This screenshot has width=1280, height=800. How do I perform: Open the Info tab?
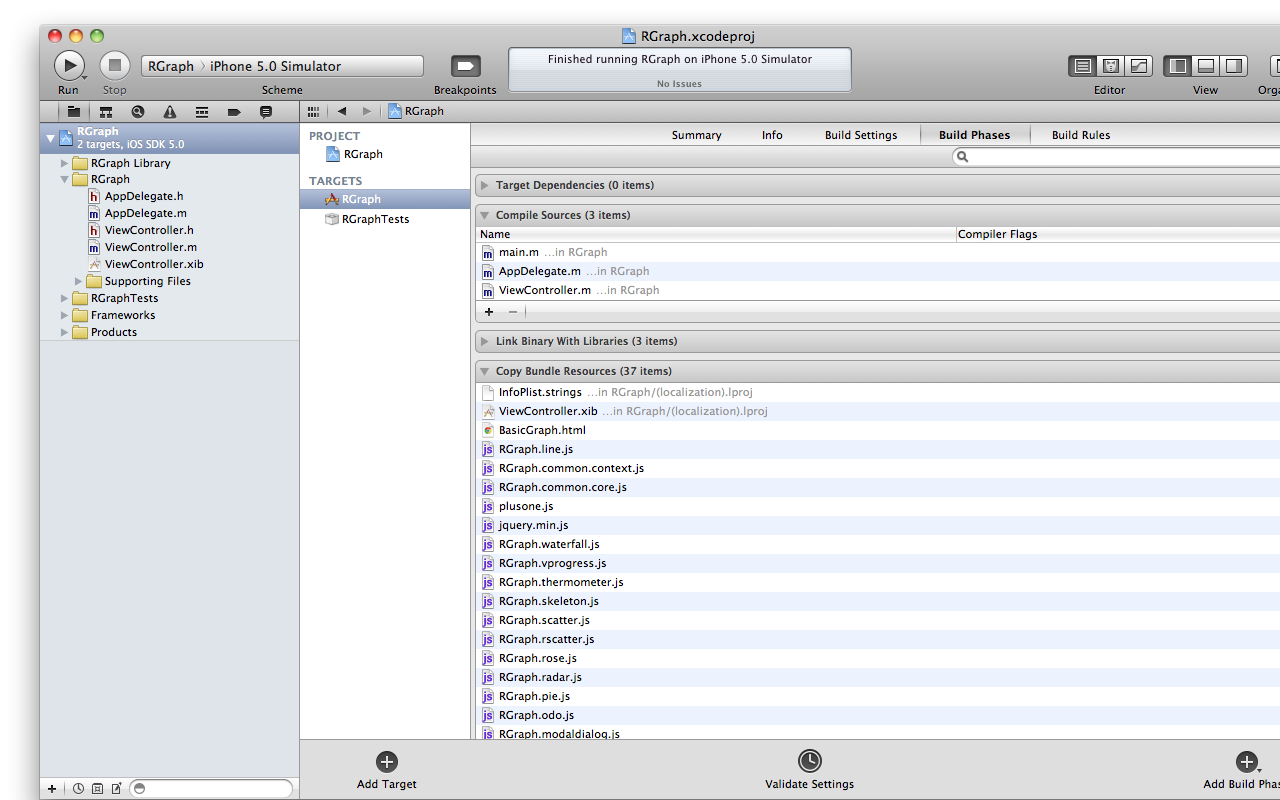click(772, 135)
